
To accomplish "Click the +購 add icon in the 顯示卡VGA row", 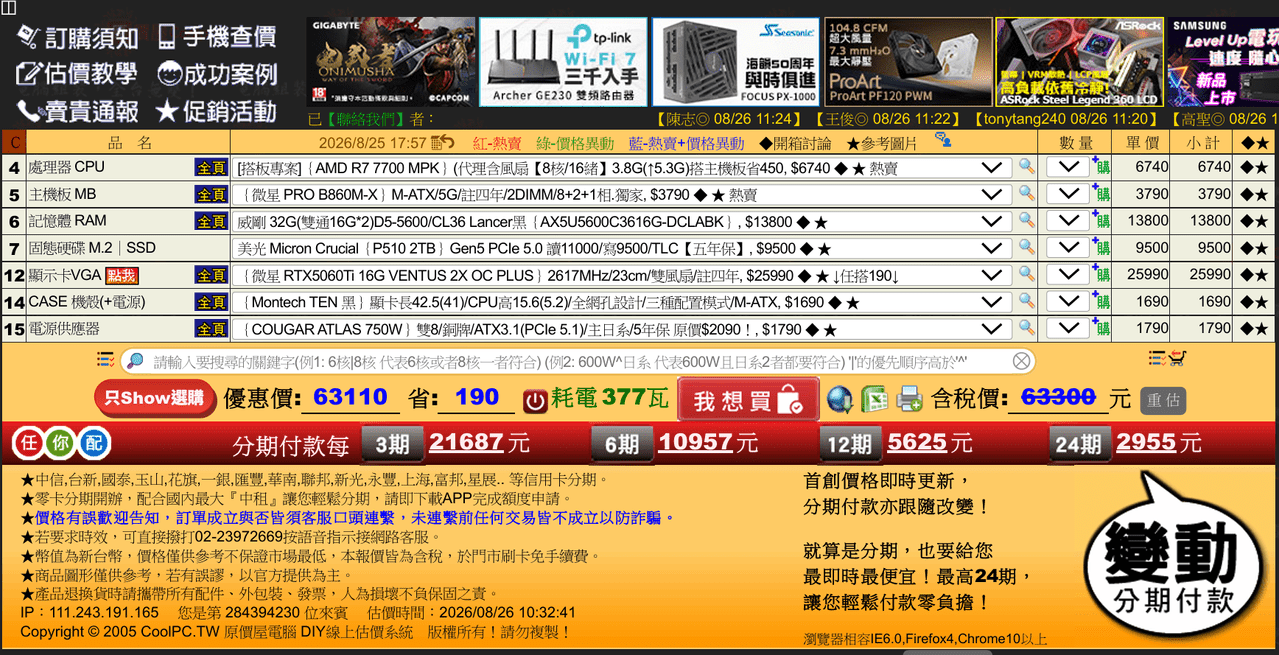I will pyautogui.click(x=1101, y=274).
